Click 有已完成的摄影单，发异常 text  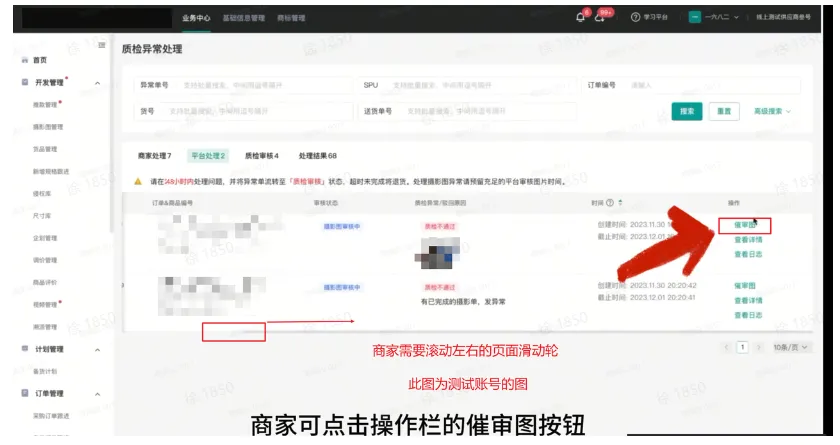point(463,301)
